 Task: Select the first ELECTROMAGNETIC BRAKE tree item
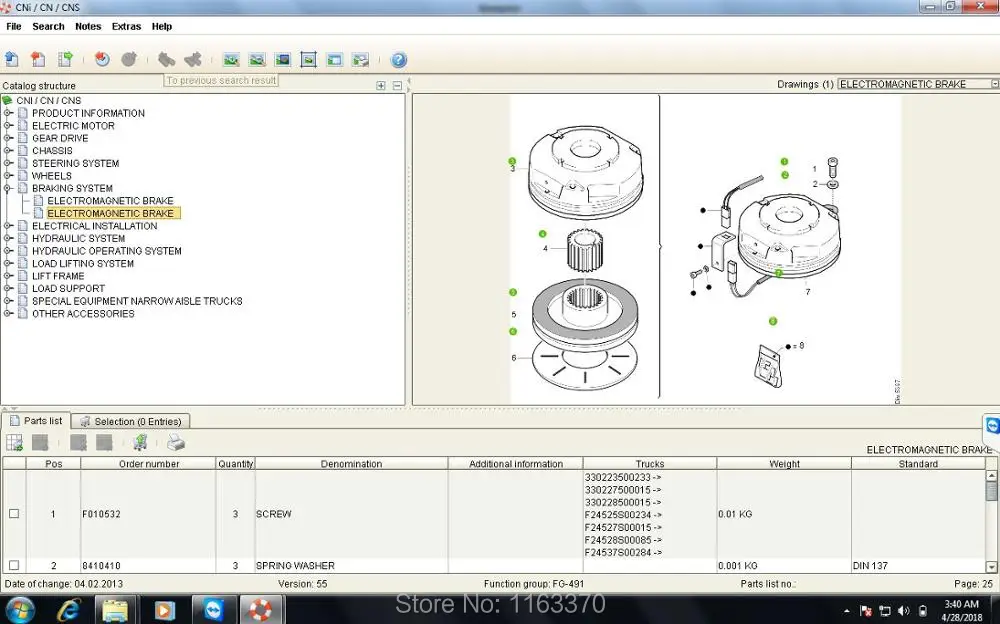(110, 200)
